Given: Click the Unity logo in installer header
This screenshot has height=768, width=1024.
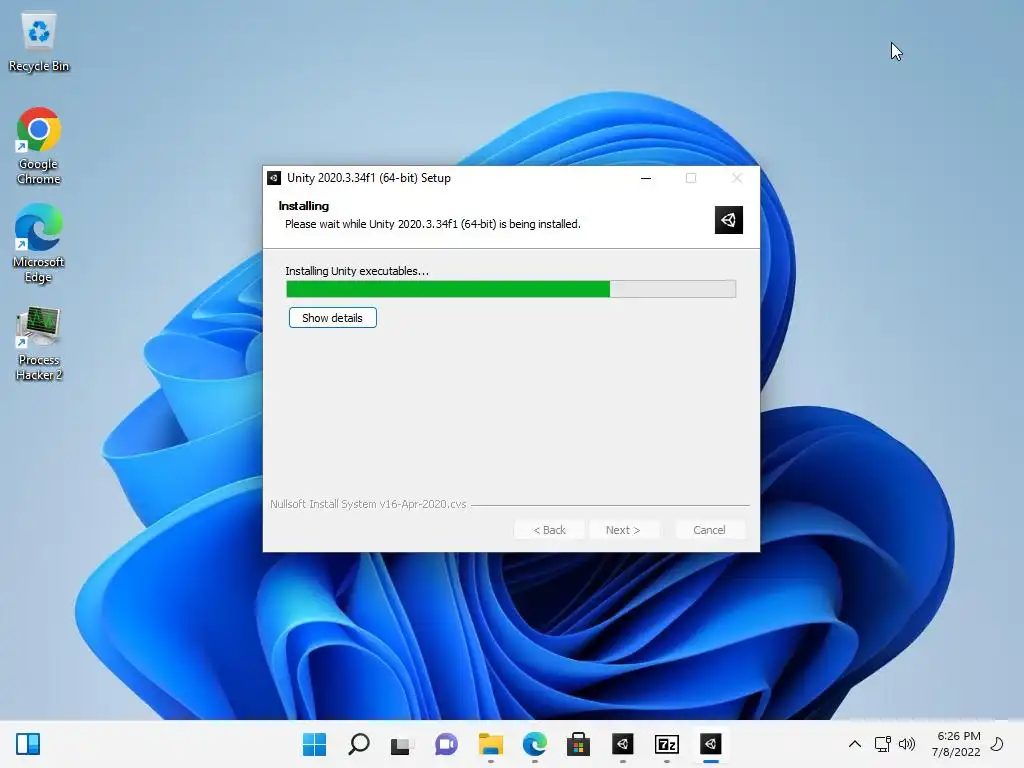Looking at the screenshot, I should pyautogui.click(x=729, y=220).
